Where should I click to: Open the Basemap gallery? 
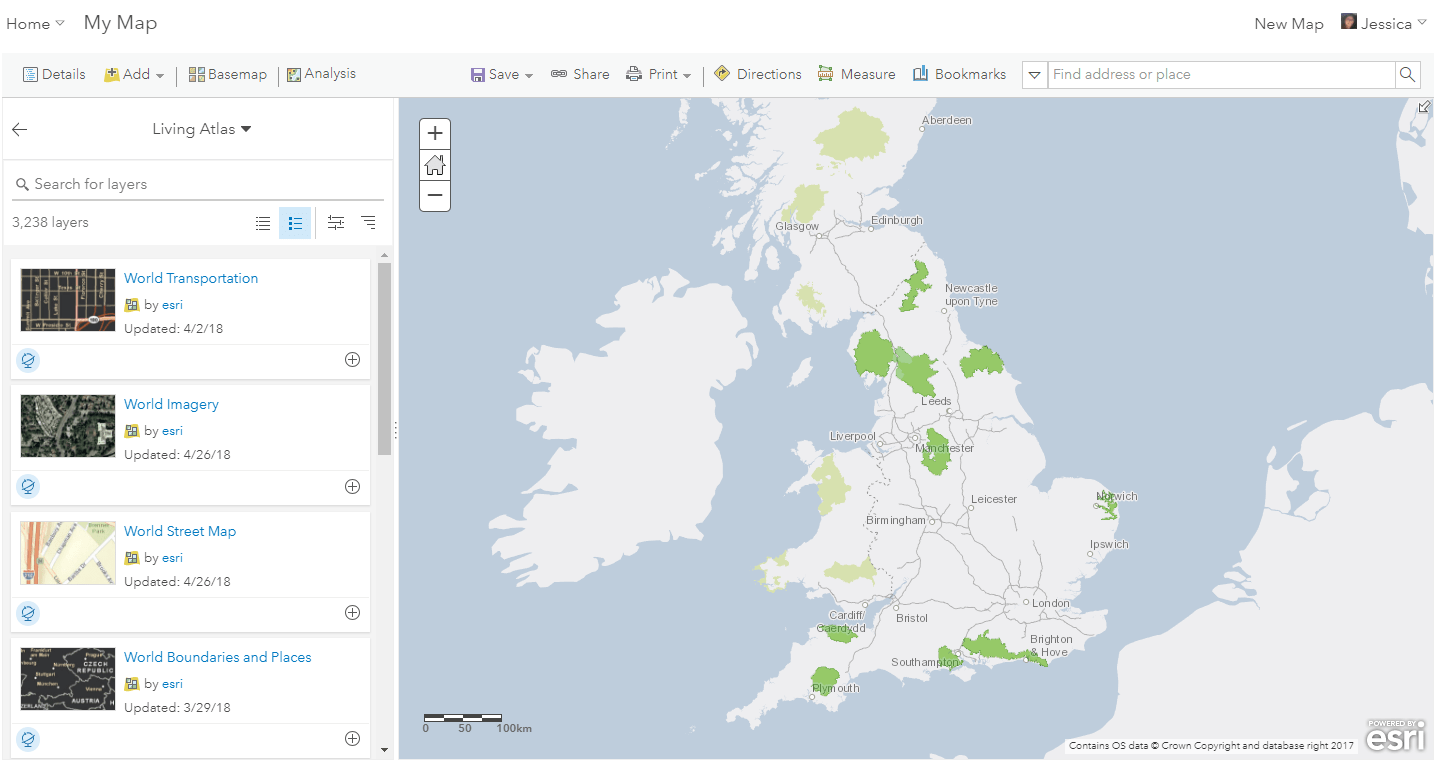(x=228, y=74)
